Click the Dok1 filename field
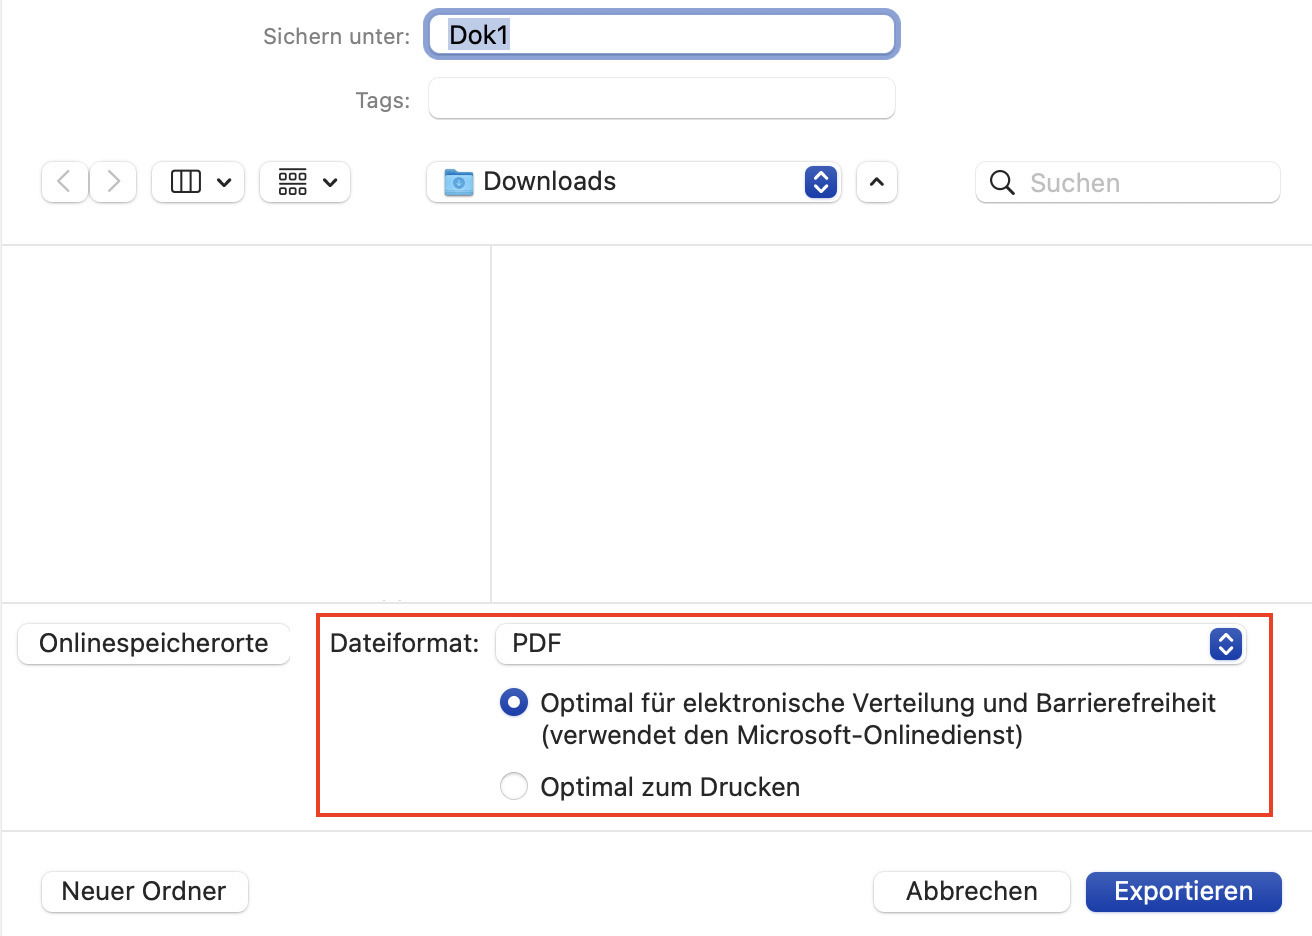The height and width of the screenshot is (936, 1312). [x=660, y=34]
